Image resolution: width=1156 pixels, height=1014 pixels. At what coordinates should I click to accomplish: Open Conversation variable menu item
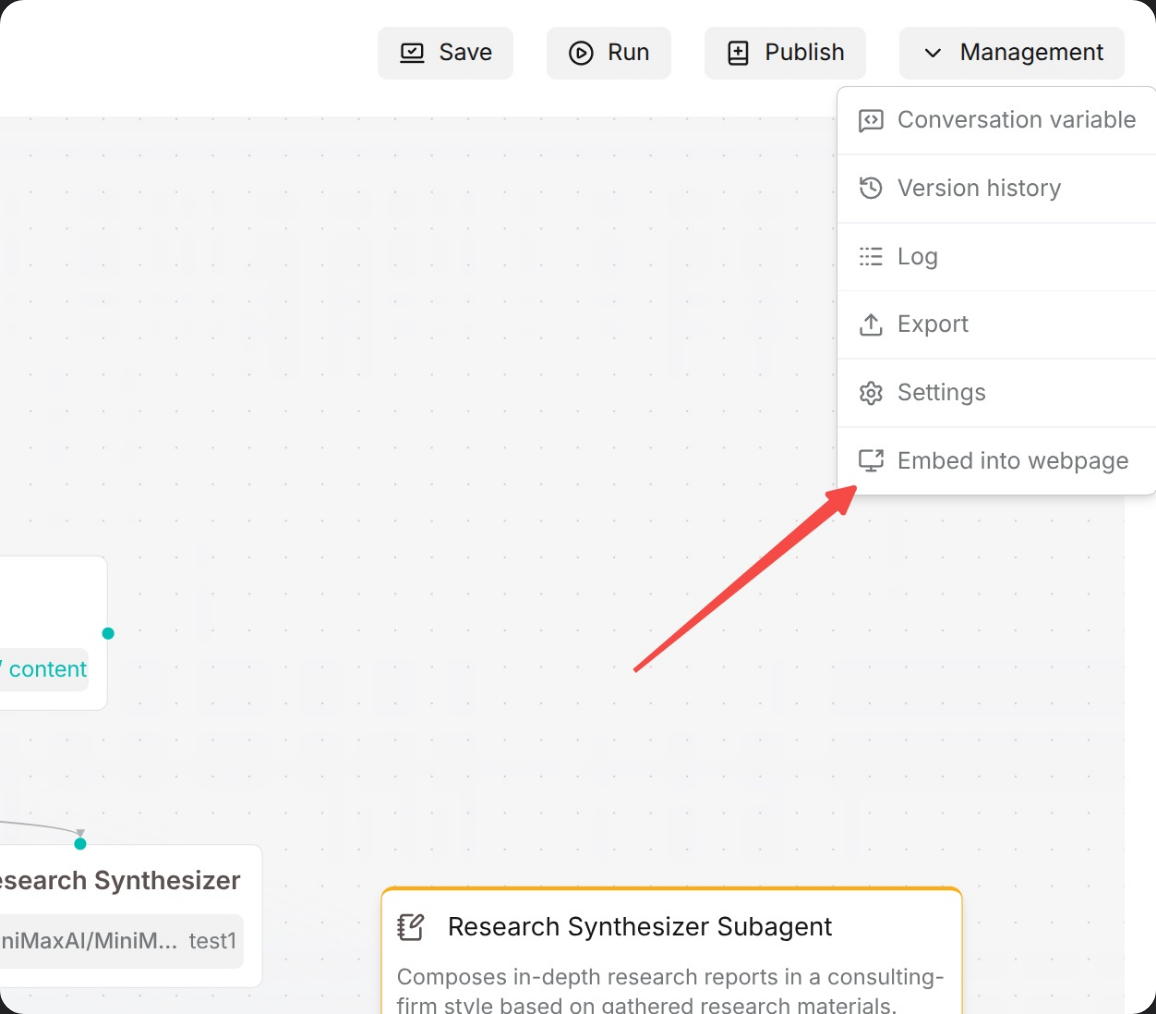(997, 120)
